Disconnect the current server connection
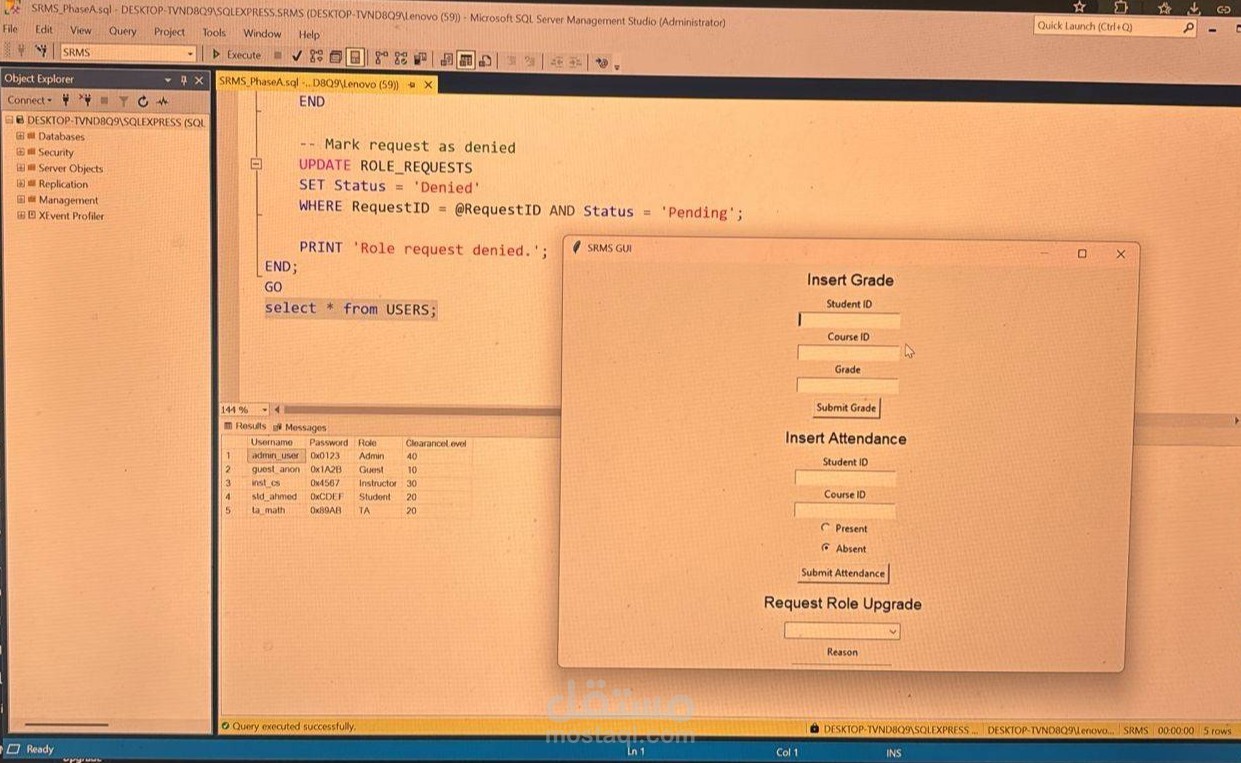 tap(88, 100)
